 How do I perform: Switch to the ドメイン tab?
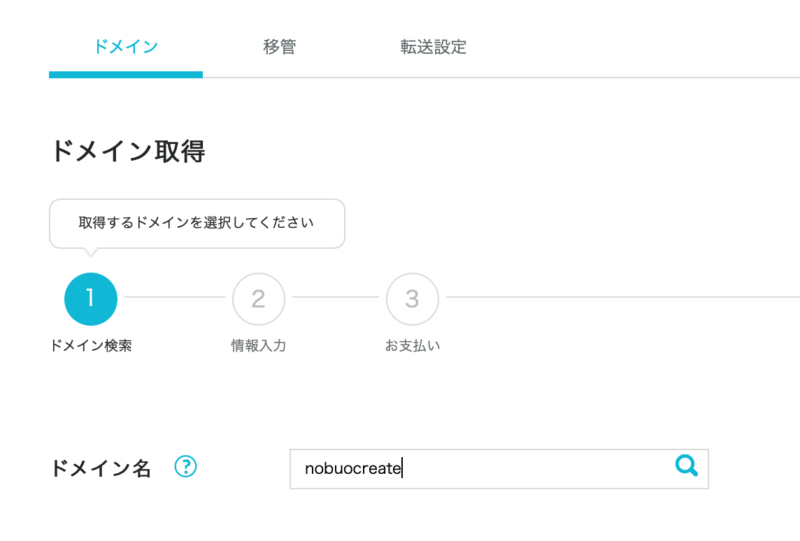pyautogui.click(x=126, y=47)
